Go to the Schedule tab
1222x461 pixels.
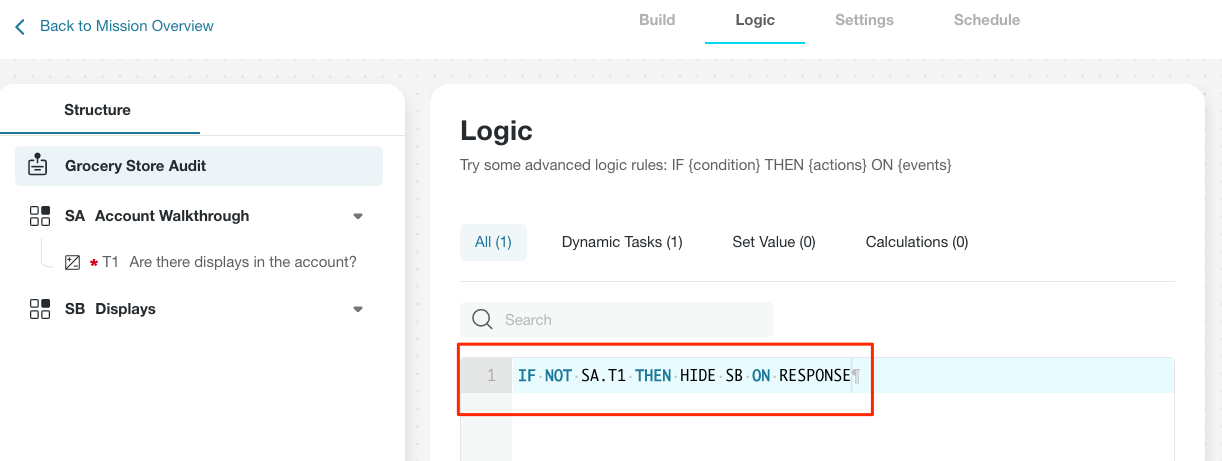987,20
